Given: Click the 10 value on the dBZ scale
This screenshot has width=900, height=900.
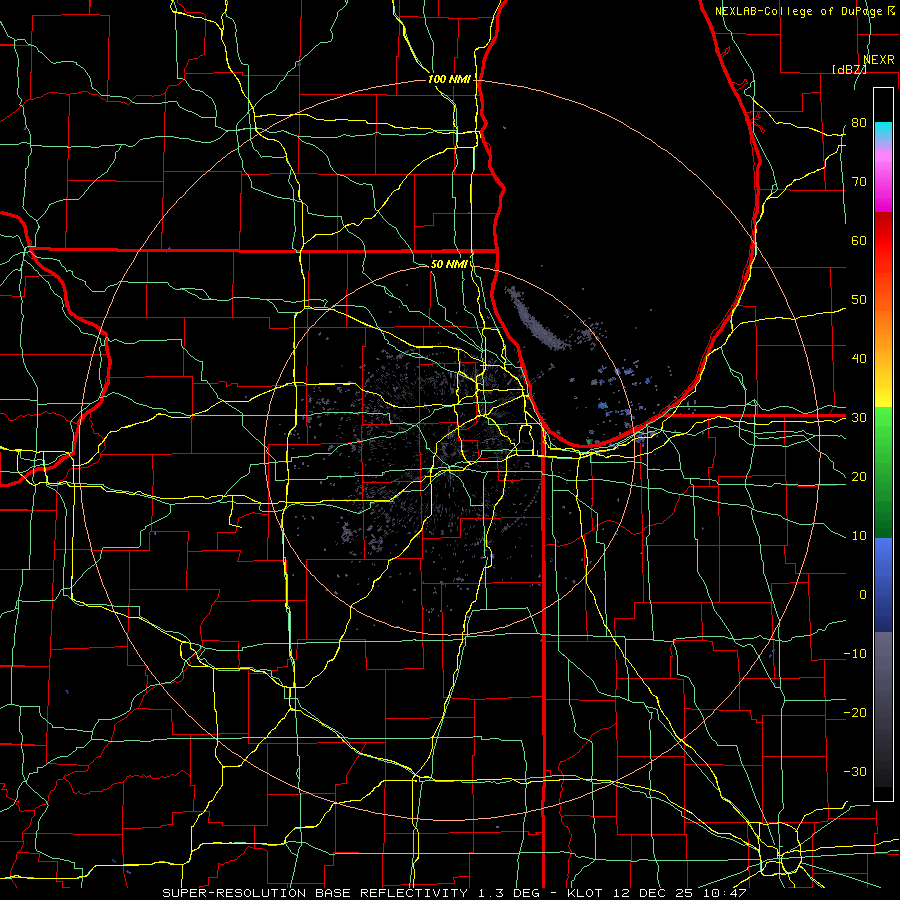Looking at the screenshot, I should pyautogui.click(x=859, y=536).
